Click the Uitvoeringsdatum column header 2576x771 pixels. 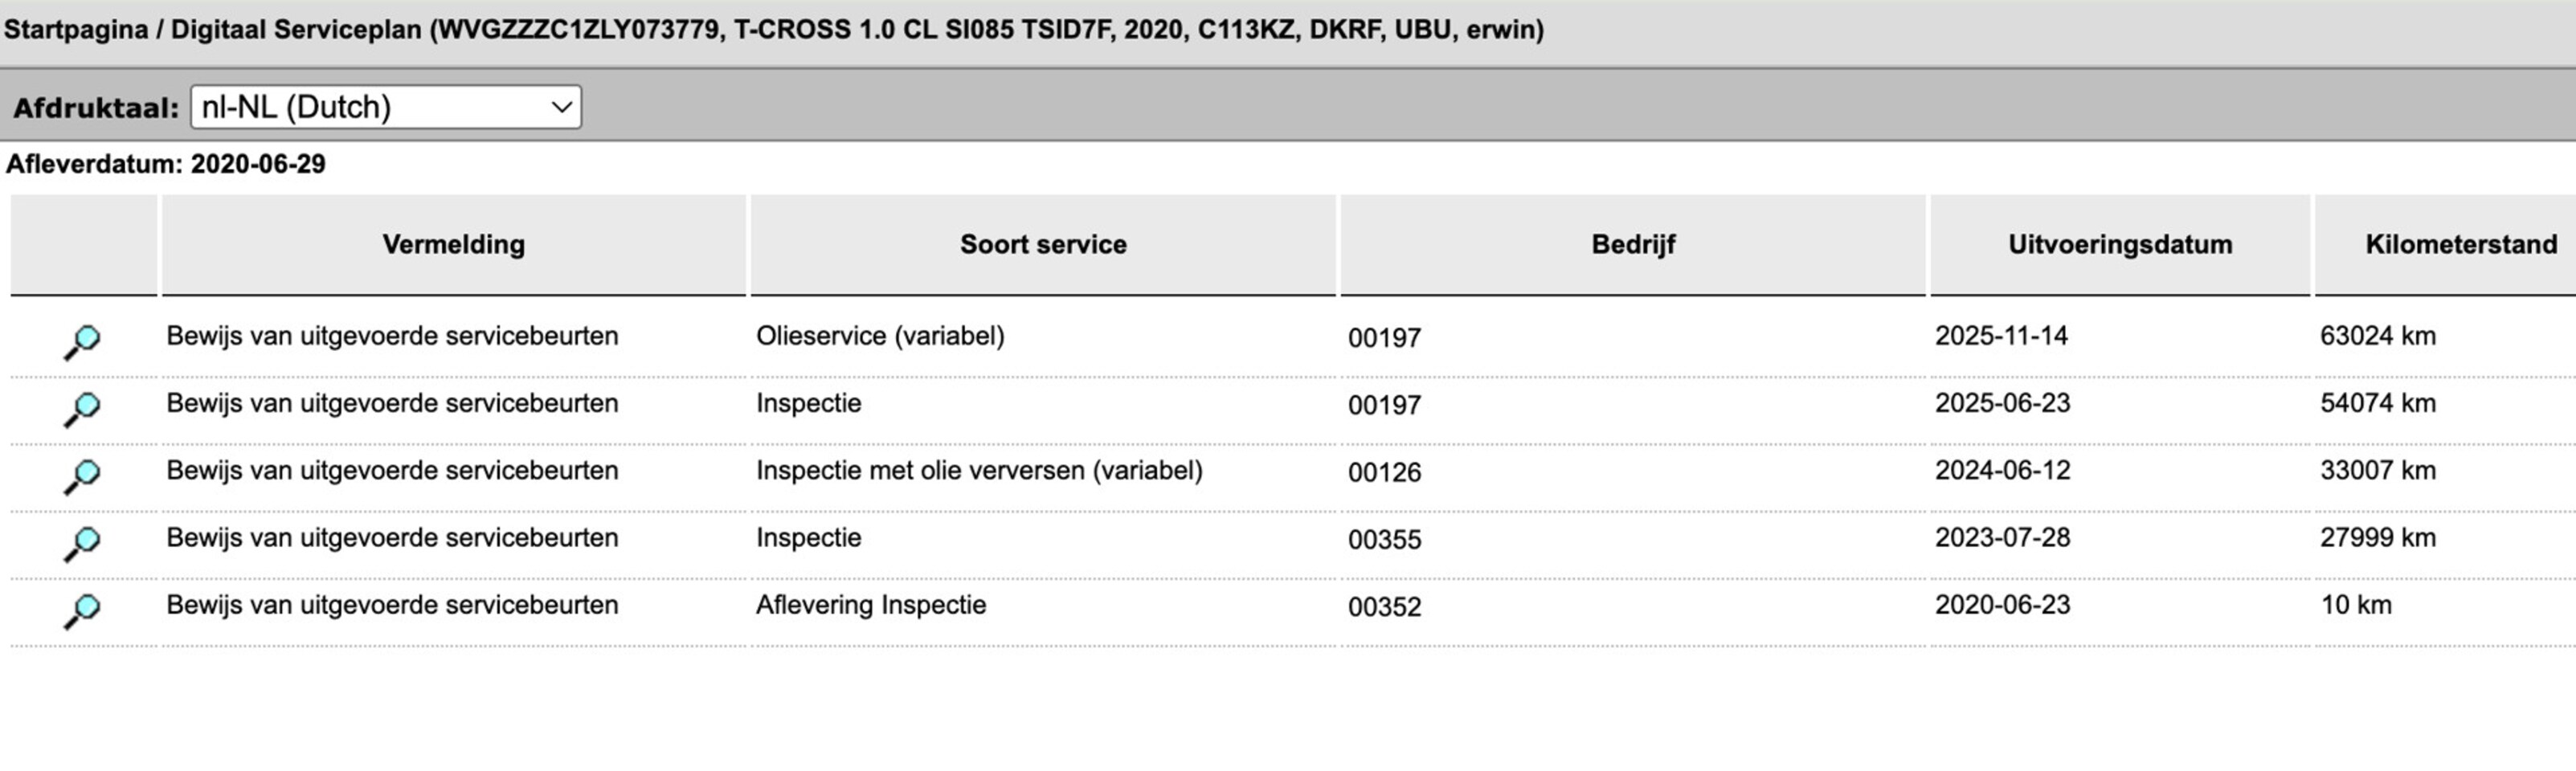point(2119,245)
